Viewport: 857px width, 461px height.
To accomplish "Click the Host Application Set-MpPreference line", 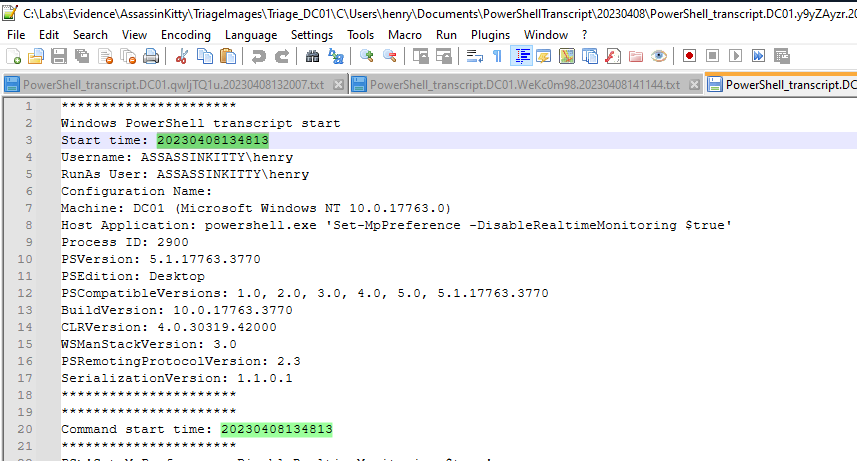I will point(396,225).
